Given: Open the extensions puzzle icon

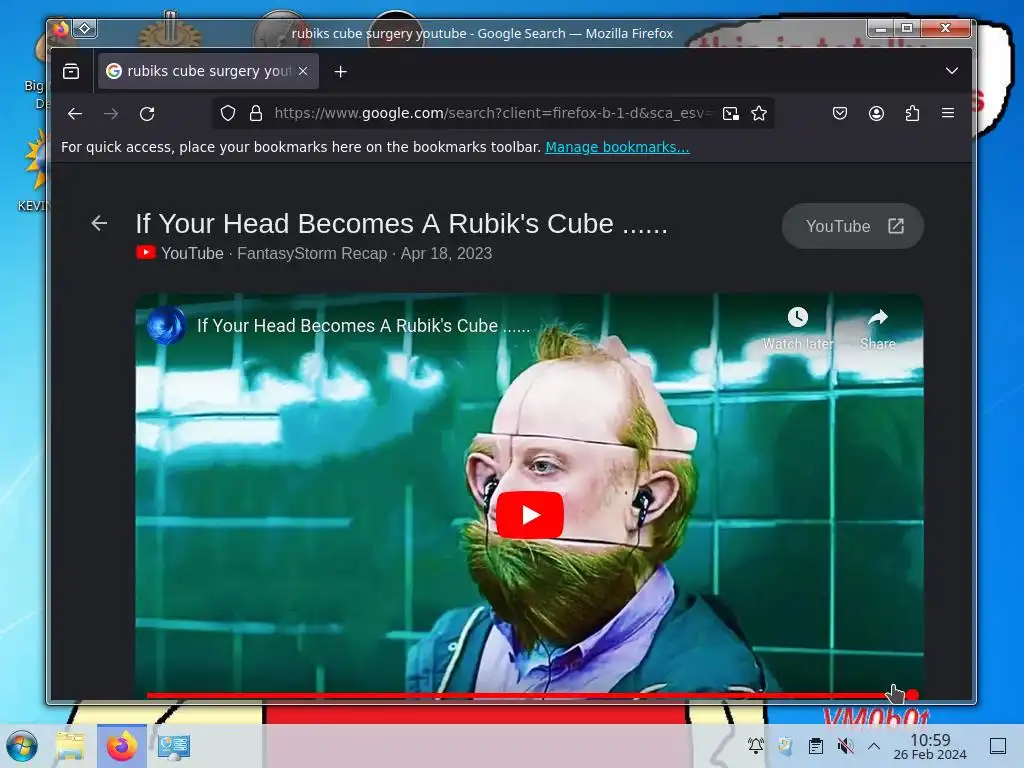Looking at the screenshot, I should pyautogui.click(x=912, y=114).
